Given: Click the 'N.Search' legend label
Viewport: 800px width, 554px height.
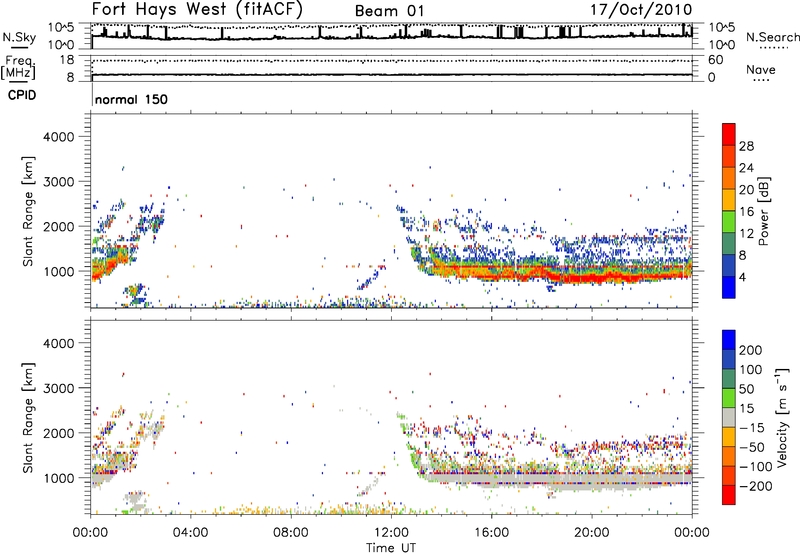Looking at the screenshot, I should tap(772, 37).
